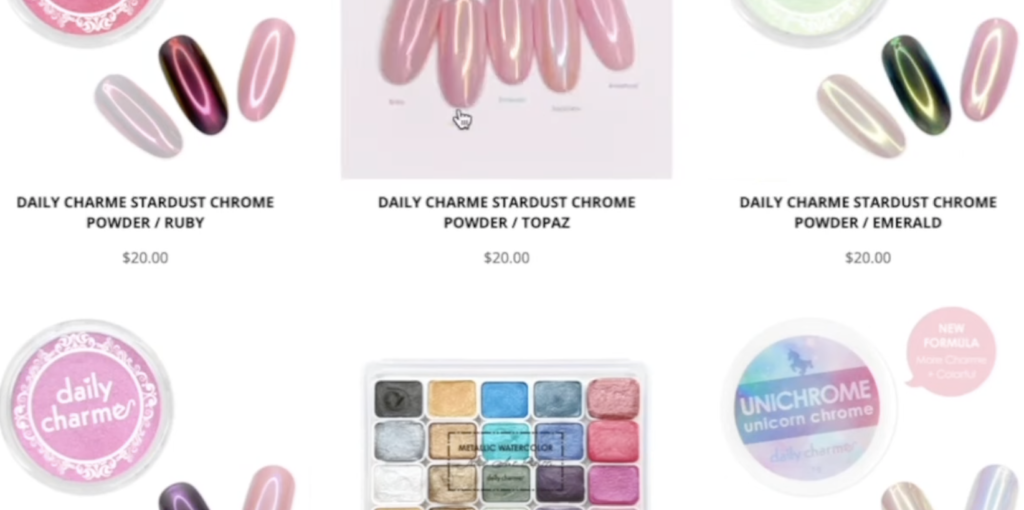Click the gold paint pan in watercolor palette
The height and width of the screenshot is (510, 1024).
[x=452, y=399]
